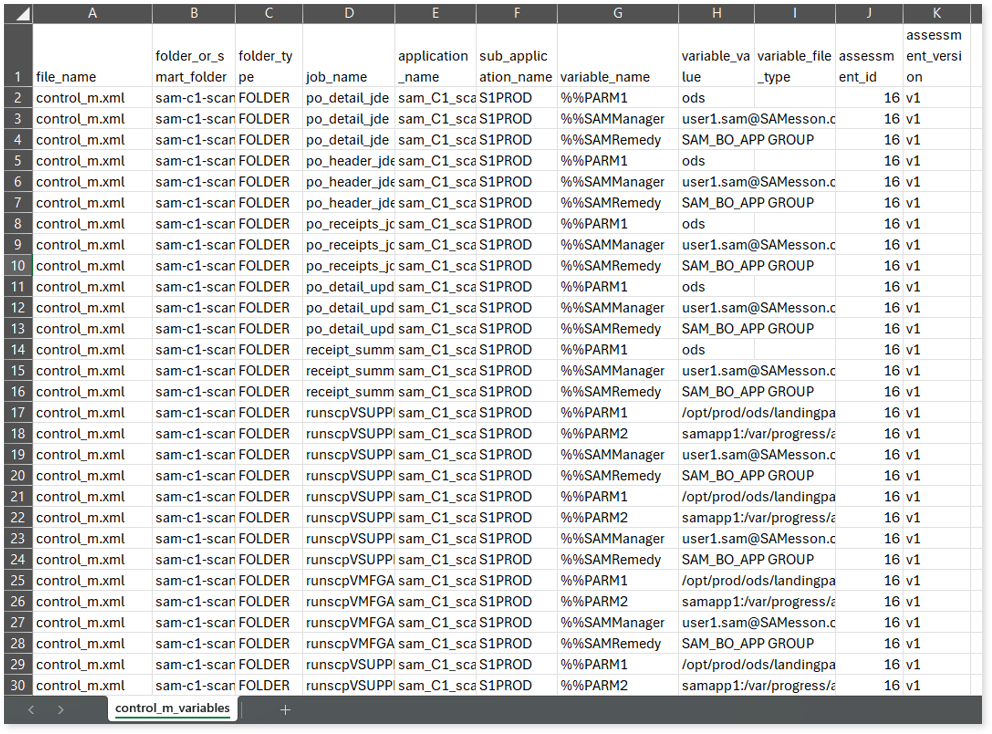The width and height of the screenshot is (992, 734).
Task: Click the sub_application_name header cell
Action: coord(517,55)
